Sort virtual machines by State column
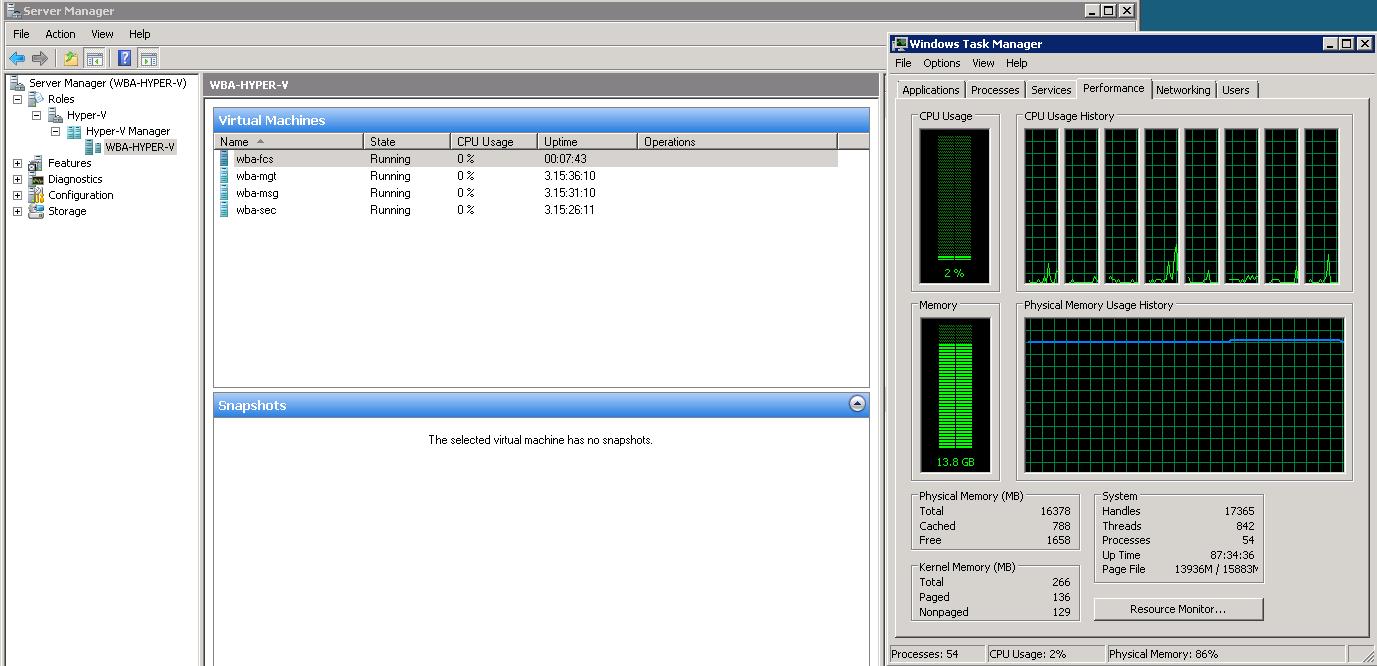Screen dimensions: 1377x666 pos(406,142)
